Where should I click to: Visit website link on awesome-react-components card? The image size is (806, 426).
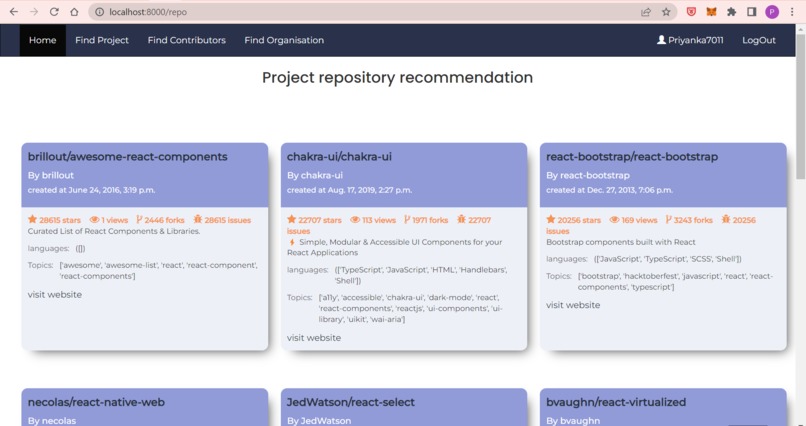(54, 294)
